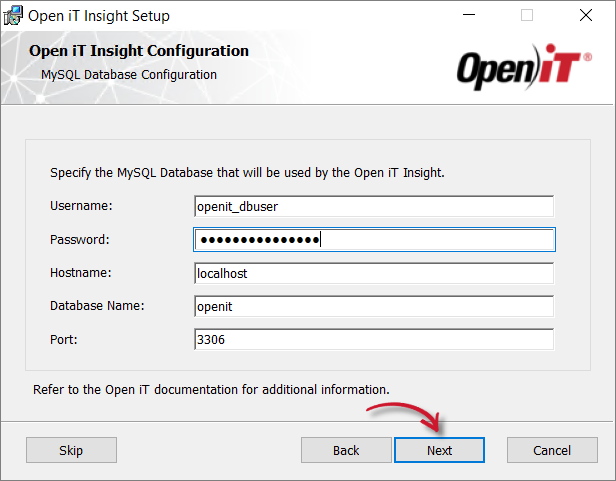The width and height of the screenshot is (616, 481).
Task: Click the Database Name field
Action: [x=374, y=306]
